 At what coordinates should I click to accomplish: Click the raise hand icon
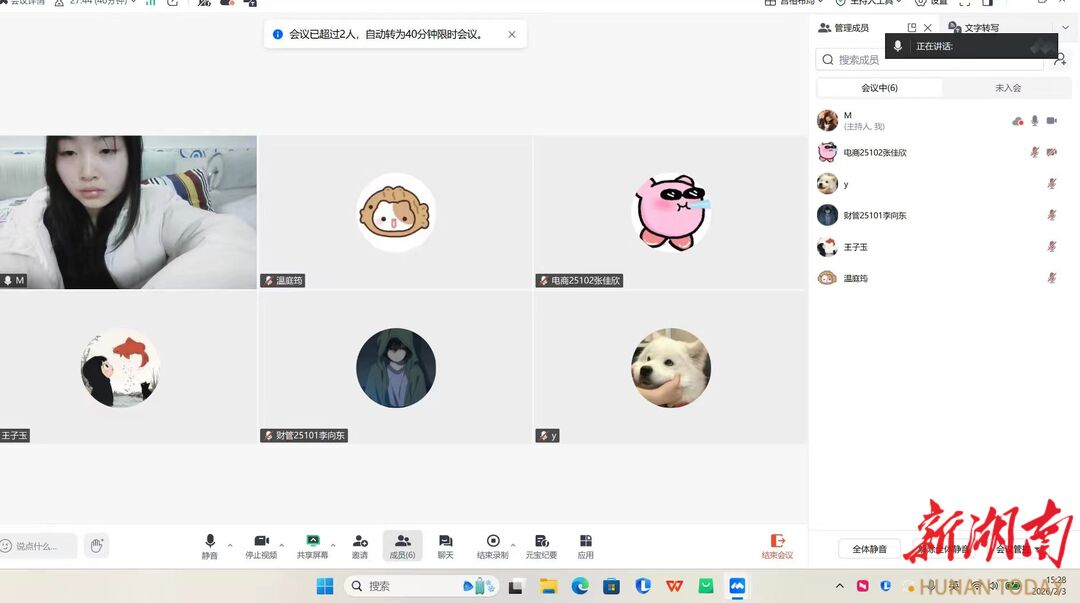96,545
